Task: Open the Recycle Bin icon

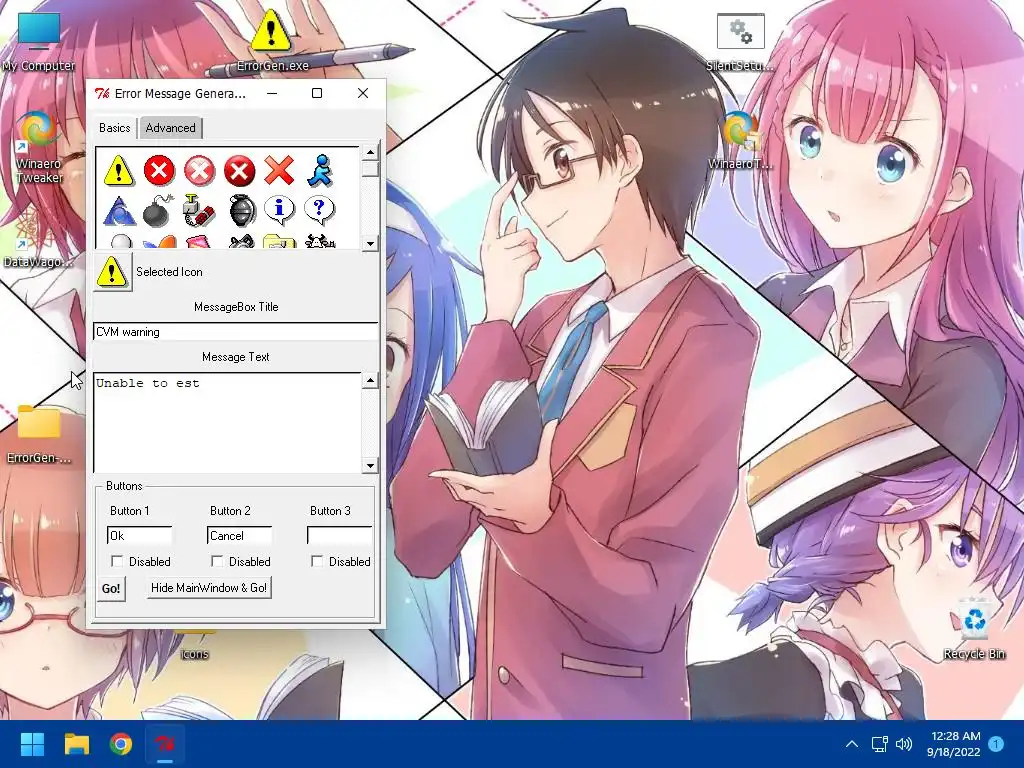Action: (974, 630)
